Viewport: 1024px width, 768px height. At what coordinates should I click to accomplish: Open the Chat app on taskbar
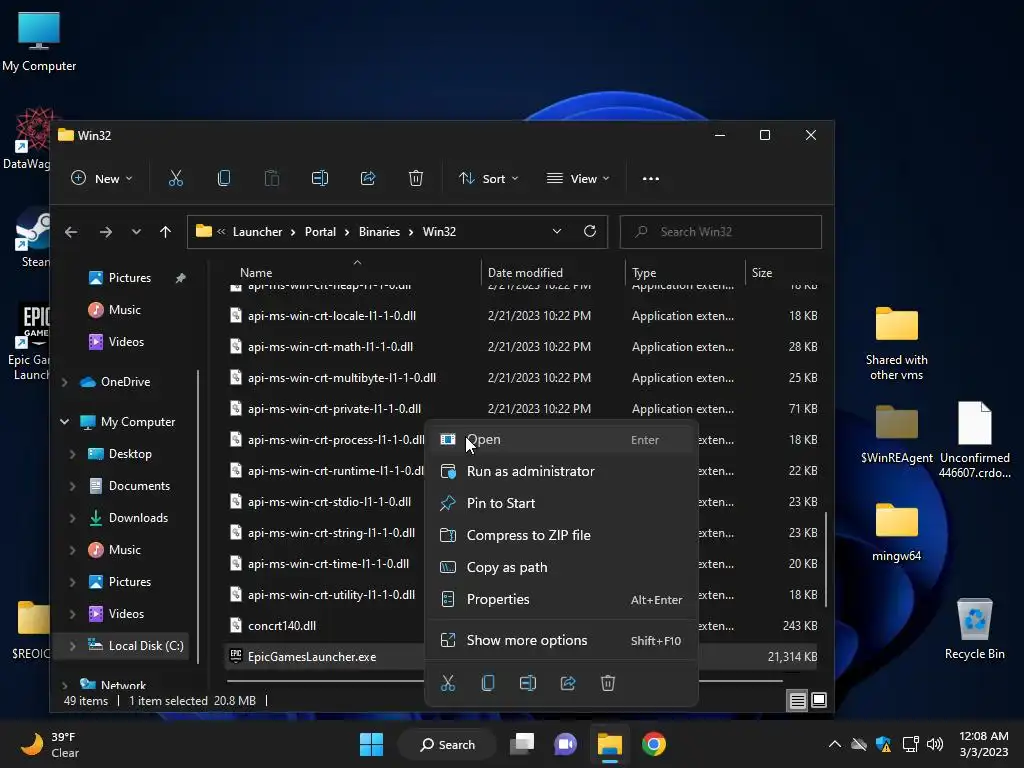pos(566,744)
